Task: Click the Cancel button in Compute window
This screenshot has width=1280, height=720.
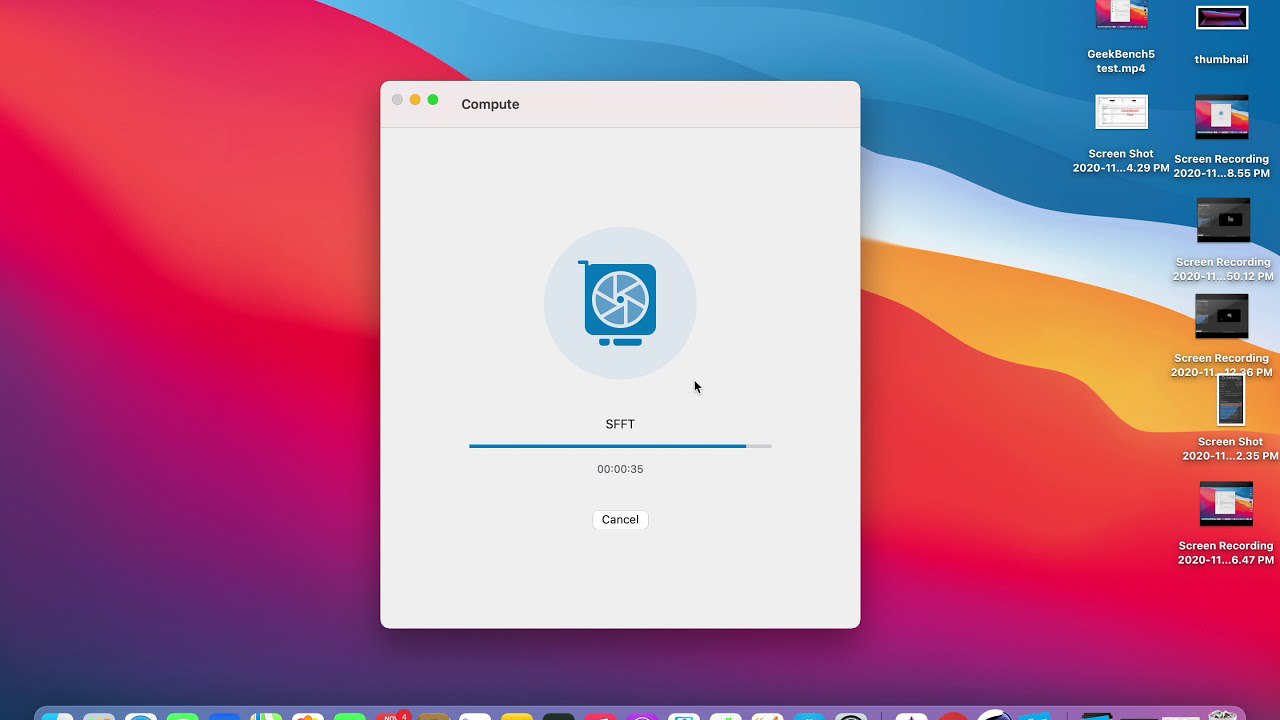Action: click(x=620, y=519)
